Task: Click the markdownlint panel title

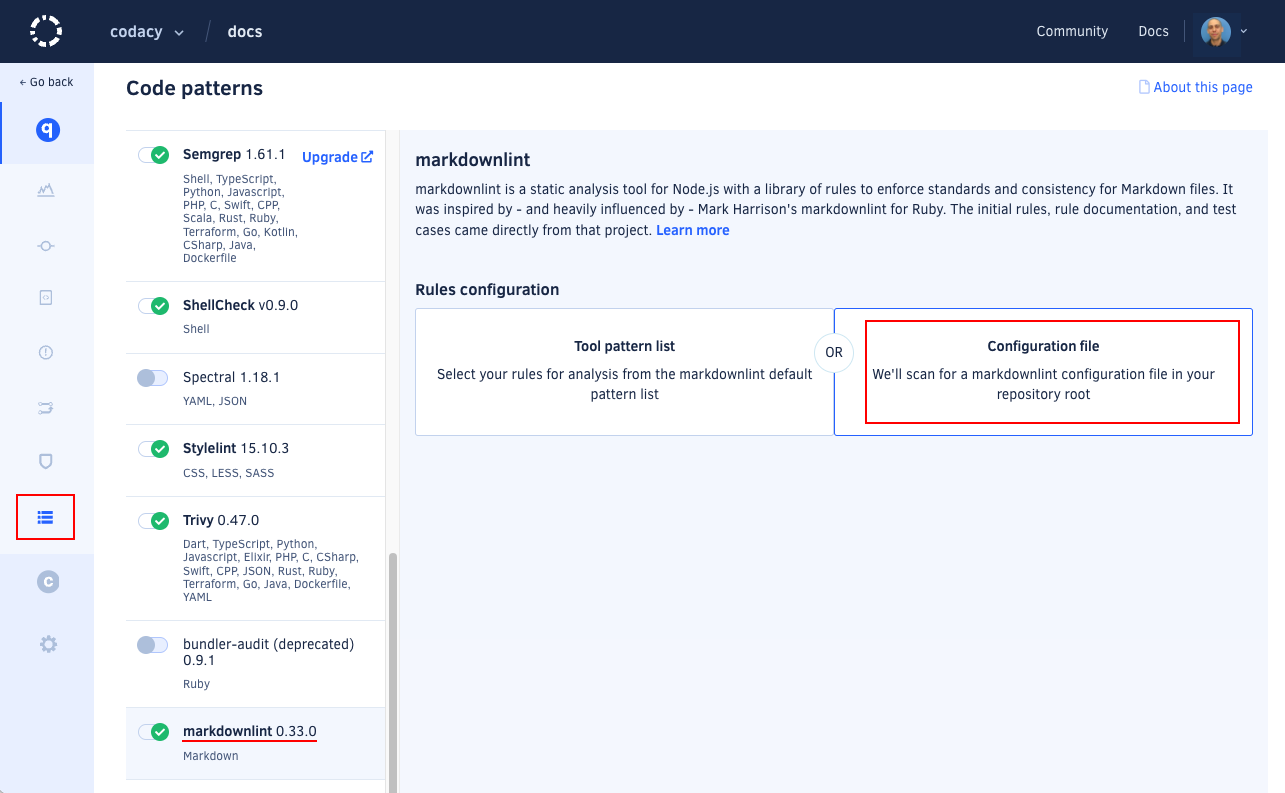Action: 473,160
